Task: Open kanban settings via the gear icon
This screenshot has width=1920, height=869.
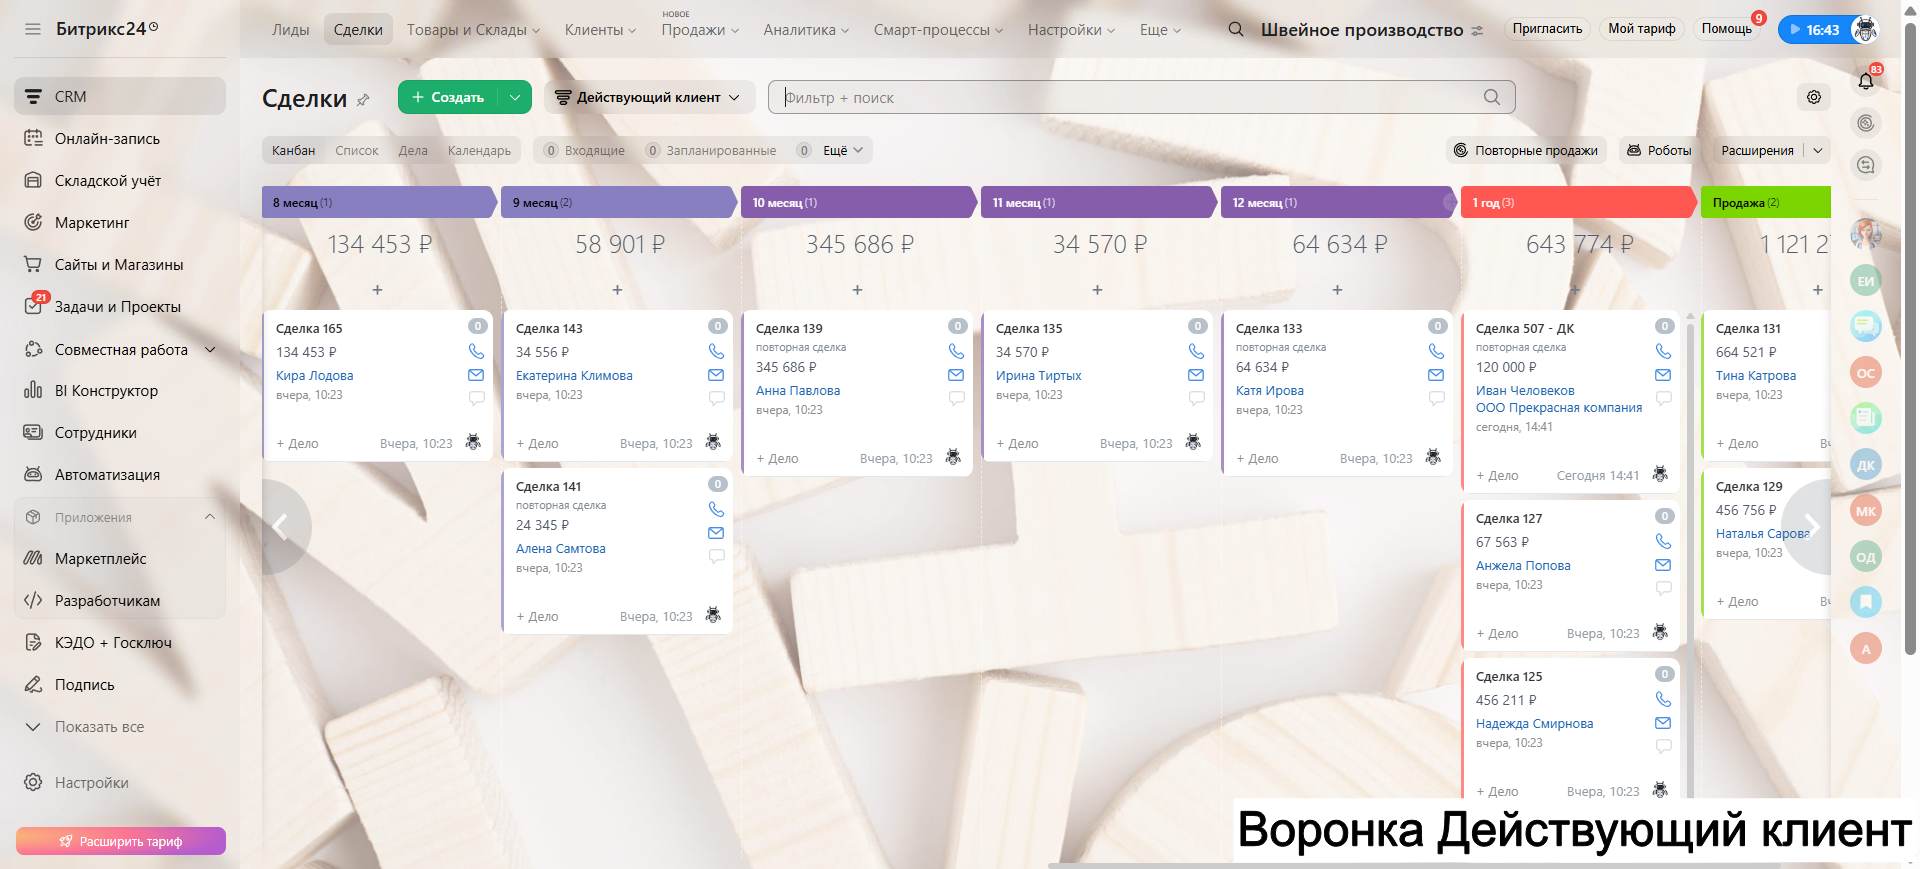Action: click(x=1814, y=97)
